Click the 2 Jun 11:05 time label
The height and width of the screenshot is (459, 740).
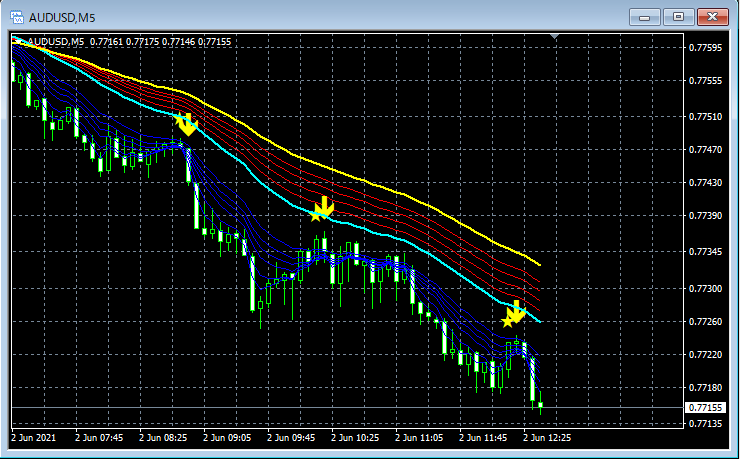(x=419, y=438)
